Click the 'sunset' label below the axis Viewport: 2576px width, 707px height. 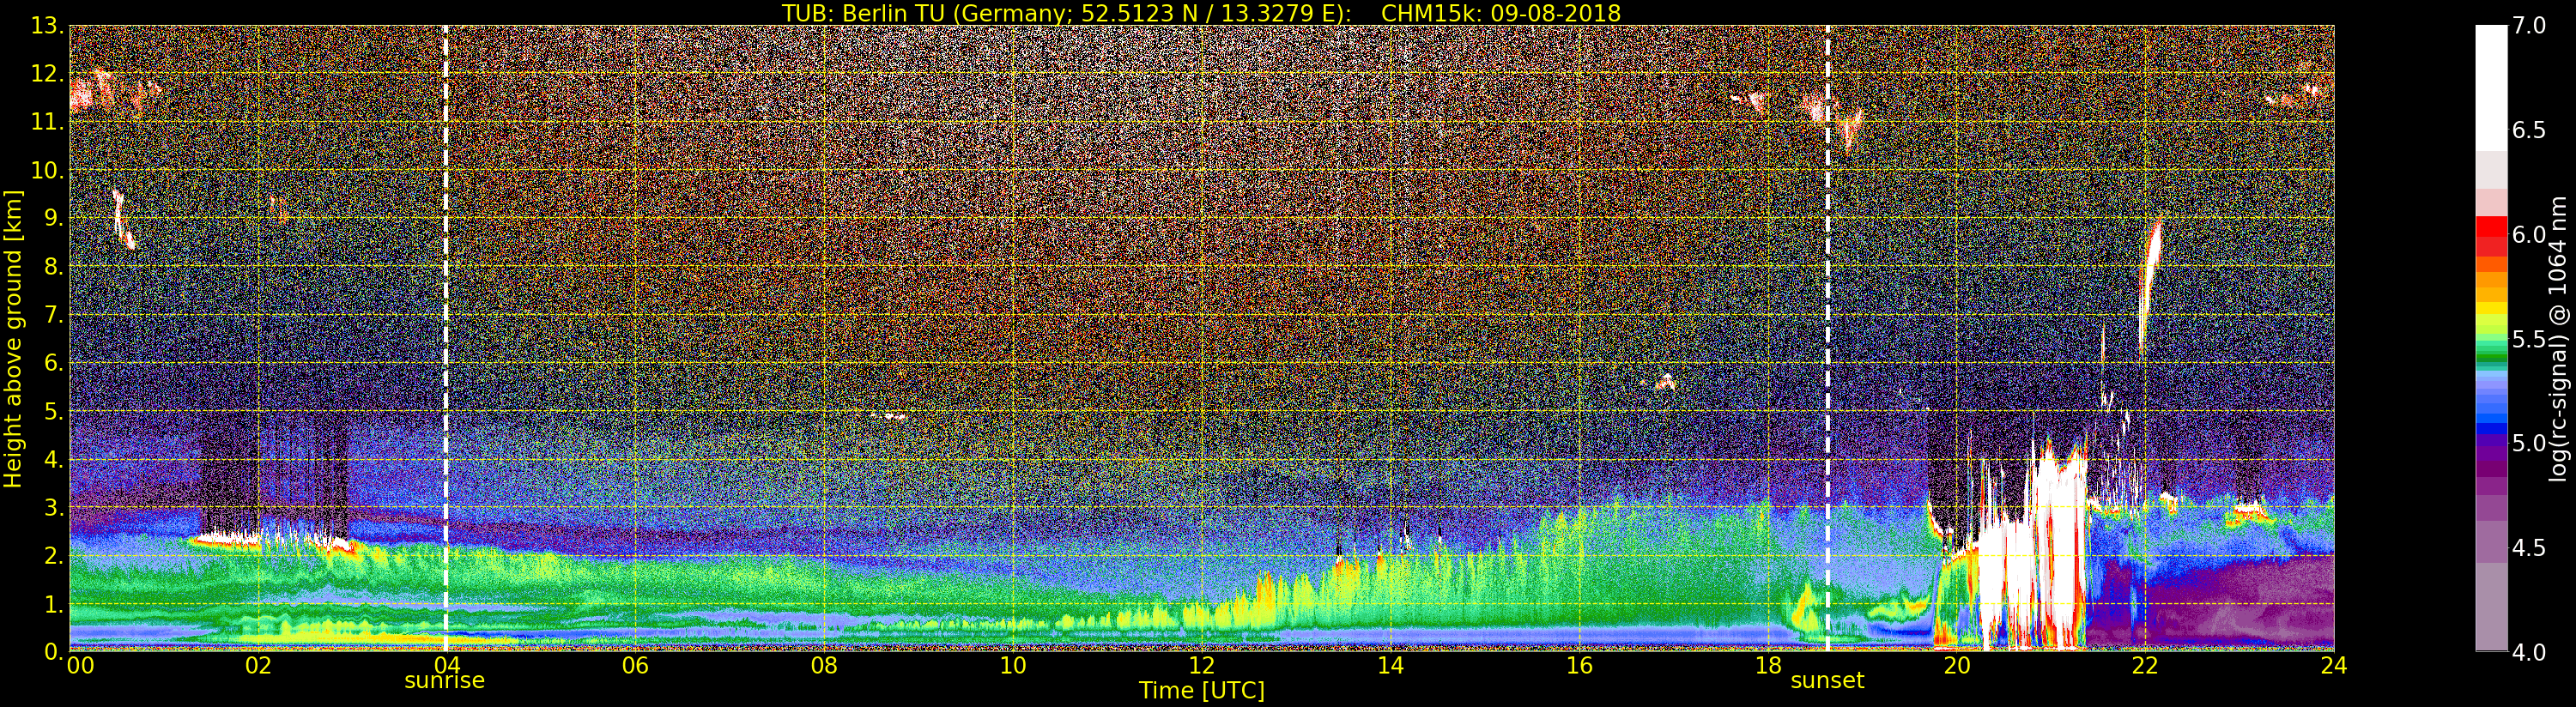(x=1827, y=681)
